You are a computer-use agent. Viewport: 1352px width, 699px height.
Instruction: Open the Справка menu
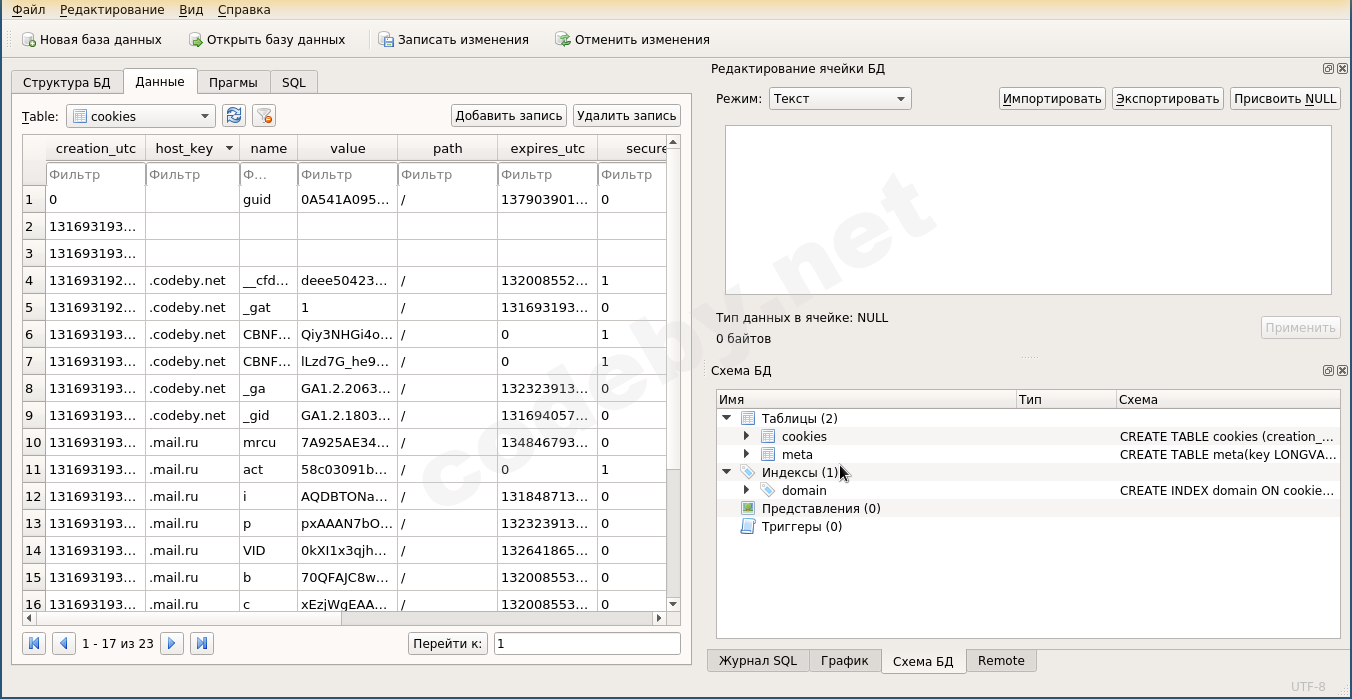coord(244,10)
